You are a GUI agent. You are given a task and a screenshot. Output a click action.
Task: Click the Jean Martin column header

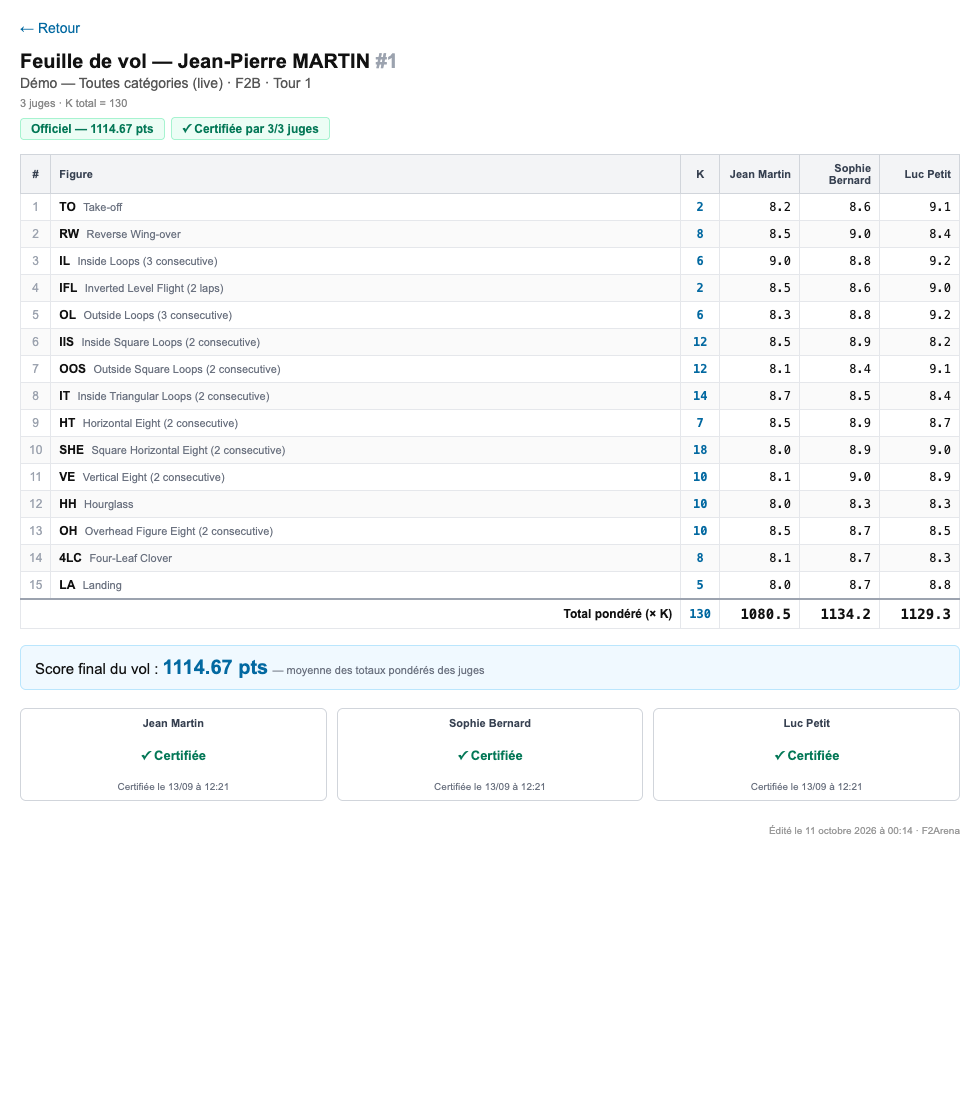760,174
